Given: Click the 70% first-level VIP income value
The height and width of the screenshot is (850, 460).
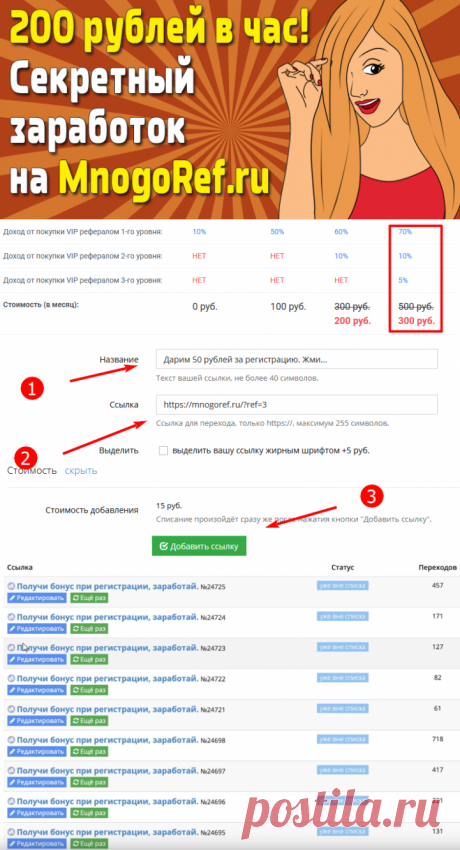Looking at the screenshot, I should tap(405, 231).
